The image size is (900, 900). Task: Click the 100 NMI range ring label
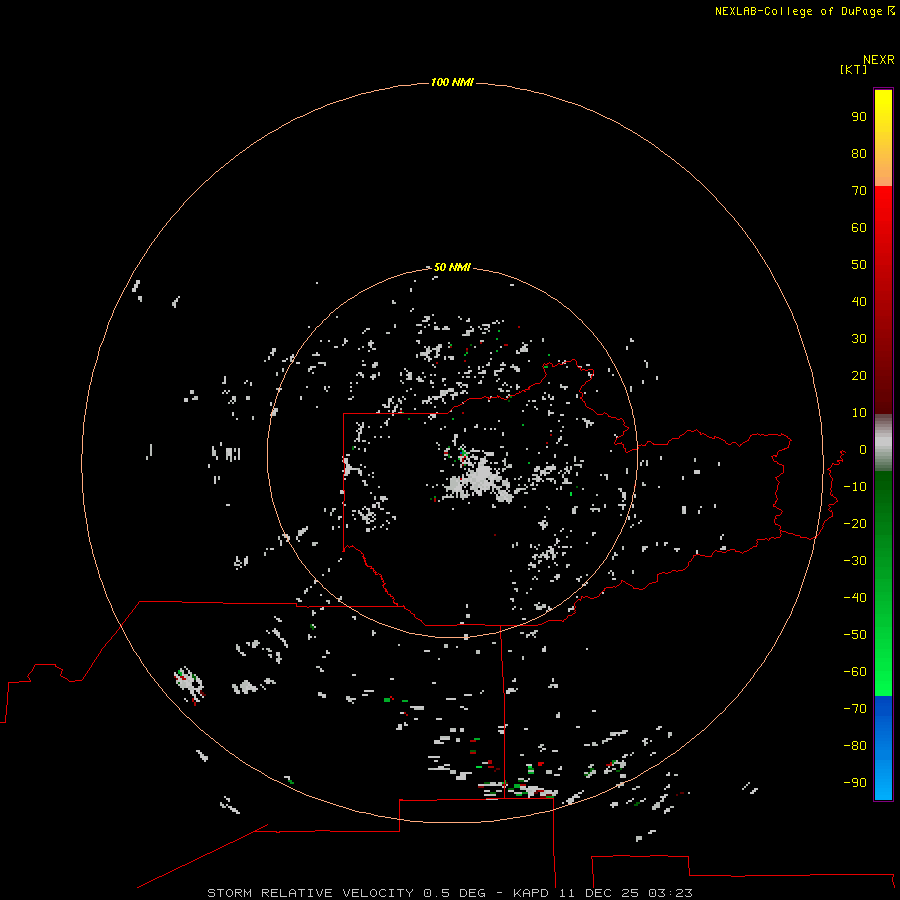(452, 82)
